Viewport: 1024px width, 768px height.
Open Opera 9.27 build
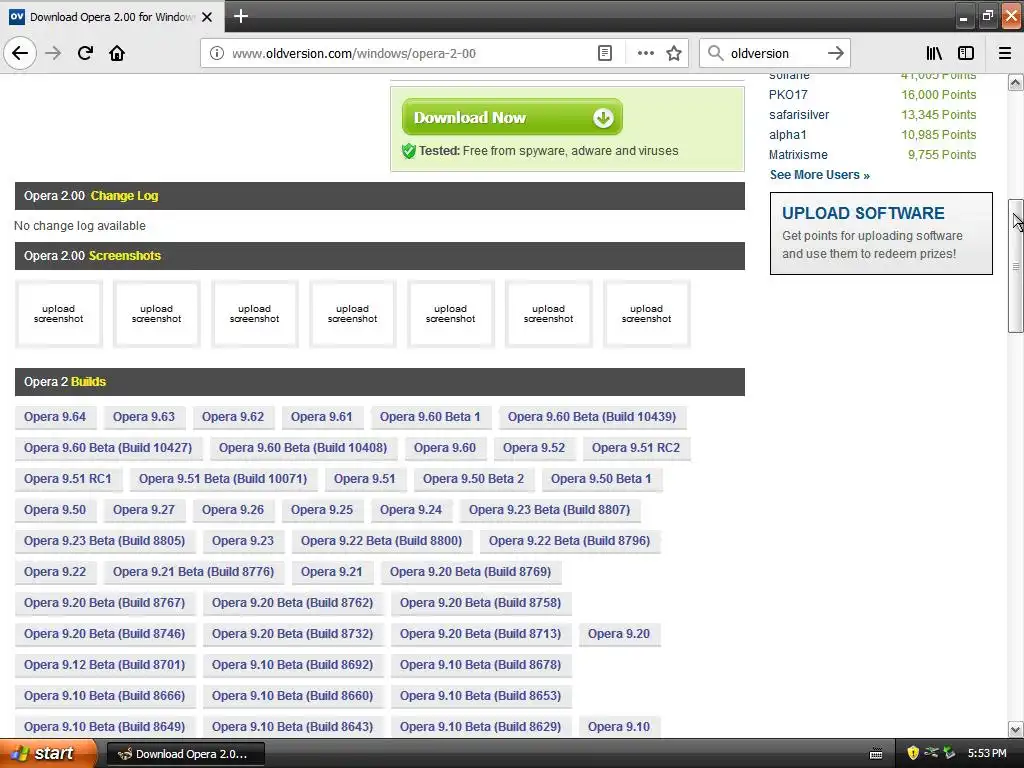[144, 510]
